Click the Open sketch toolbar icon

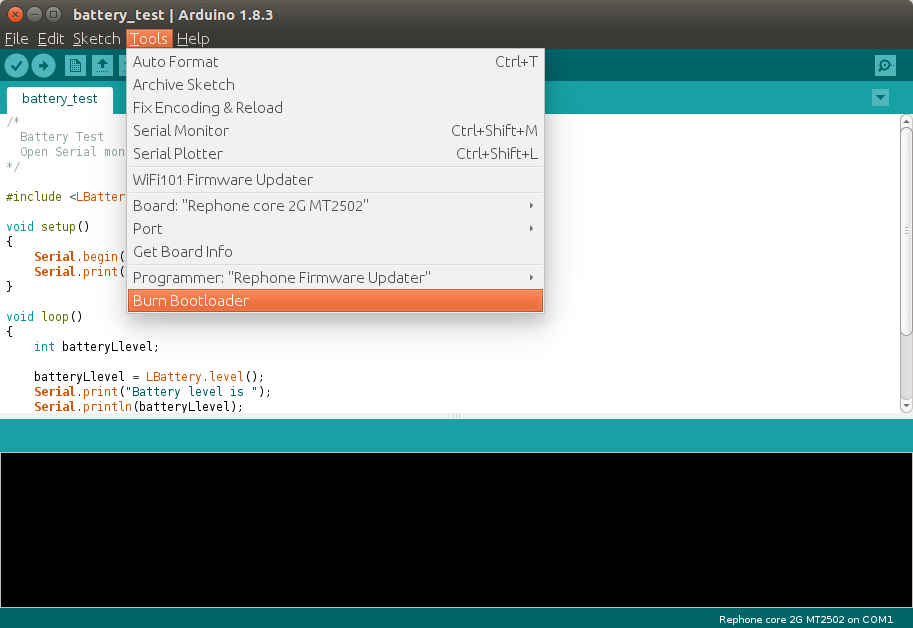point(102,66)
